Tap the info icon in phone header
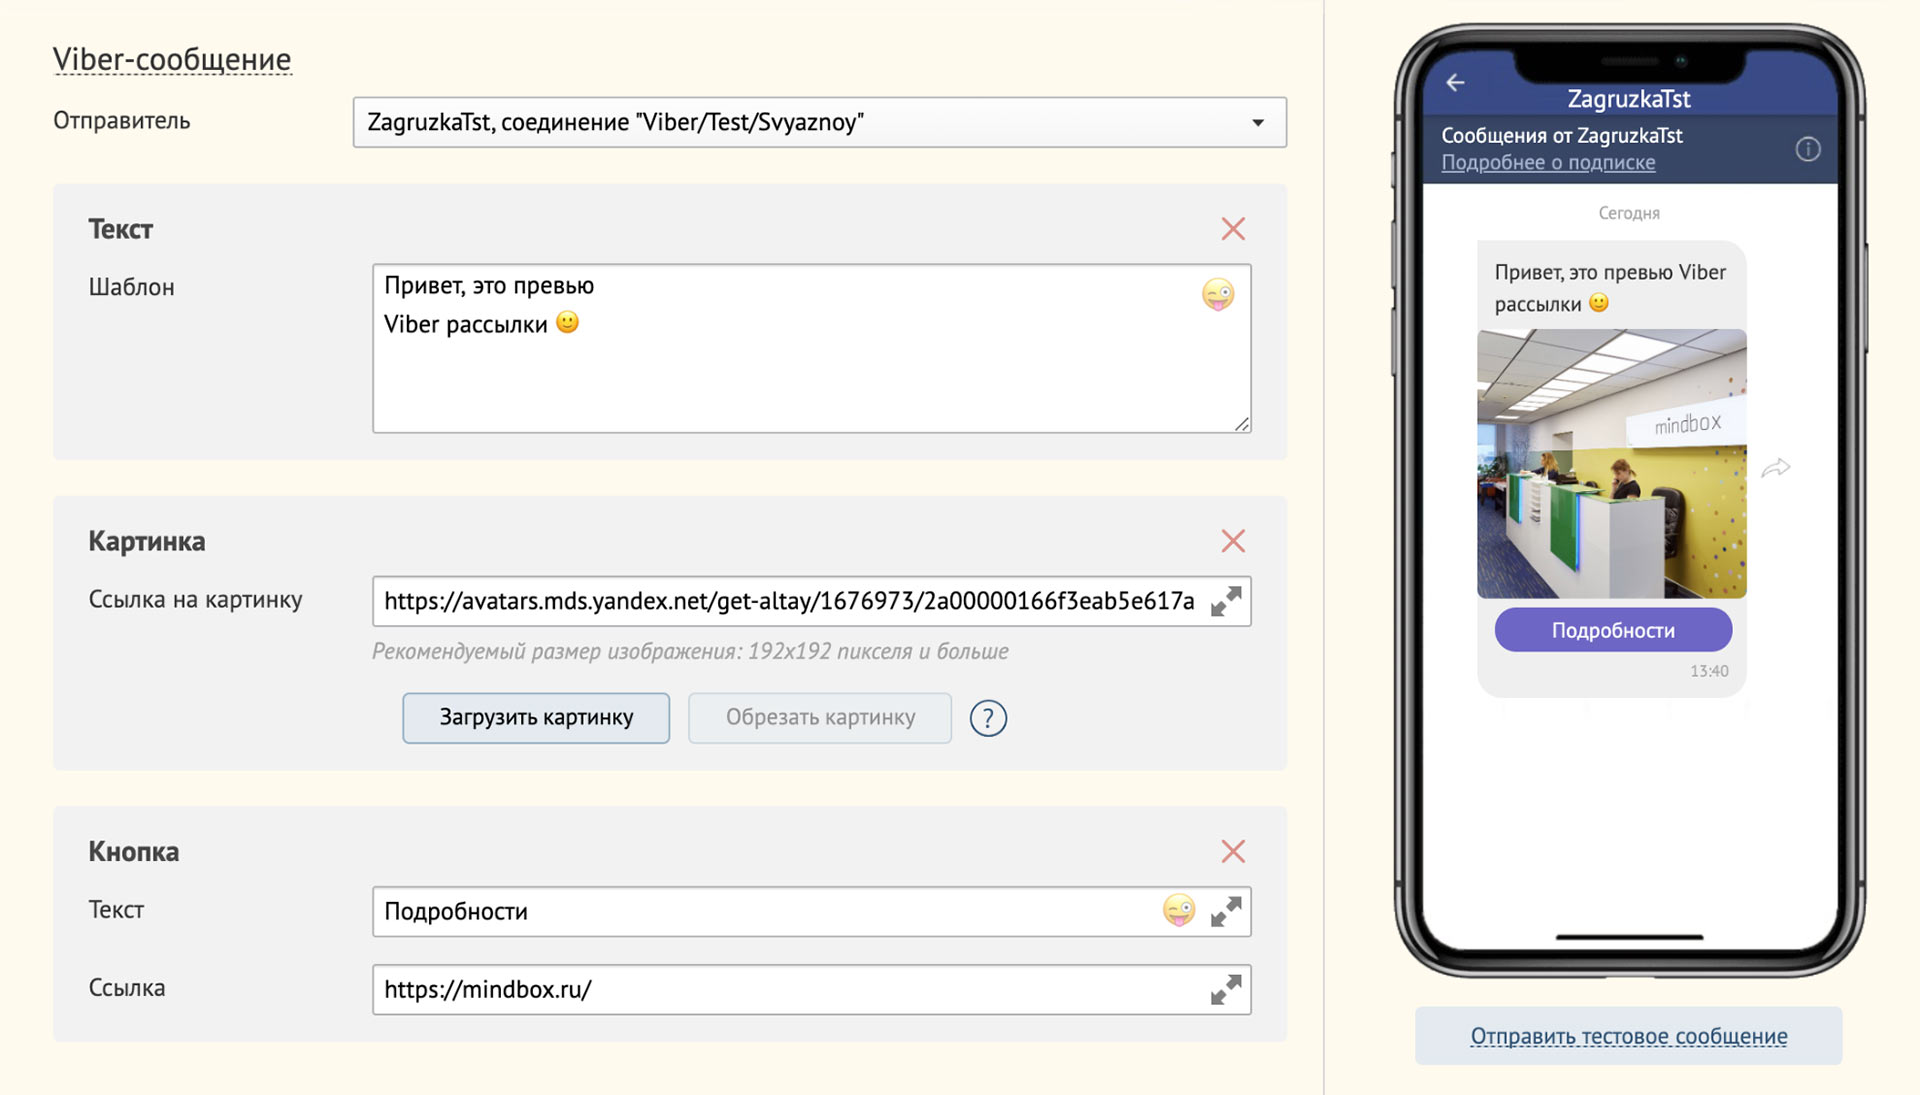Viewport: 1920px width, 1095px height. 1807,149
